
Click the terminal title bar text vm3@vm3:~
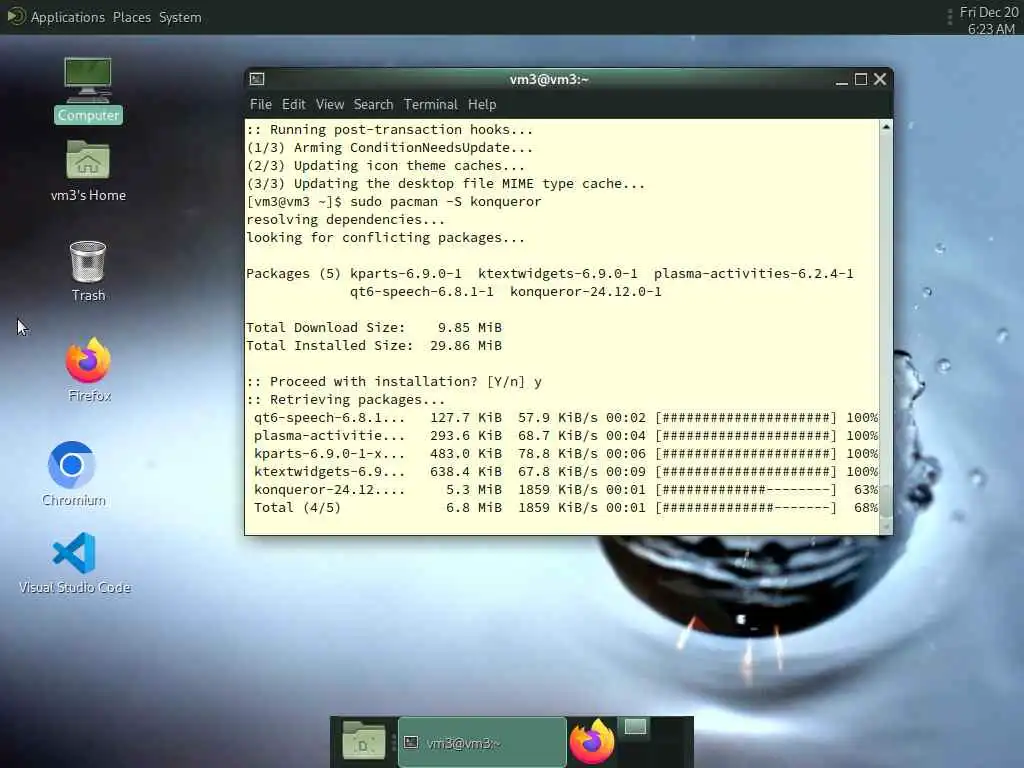pos(549,79)
